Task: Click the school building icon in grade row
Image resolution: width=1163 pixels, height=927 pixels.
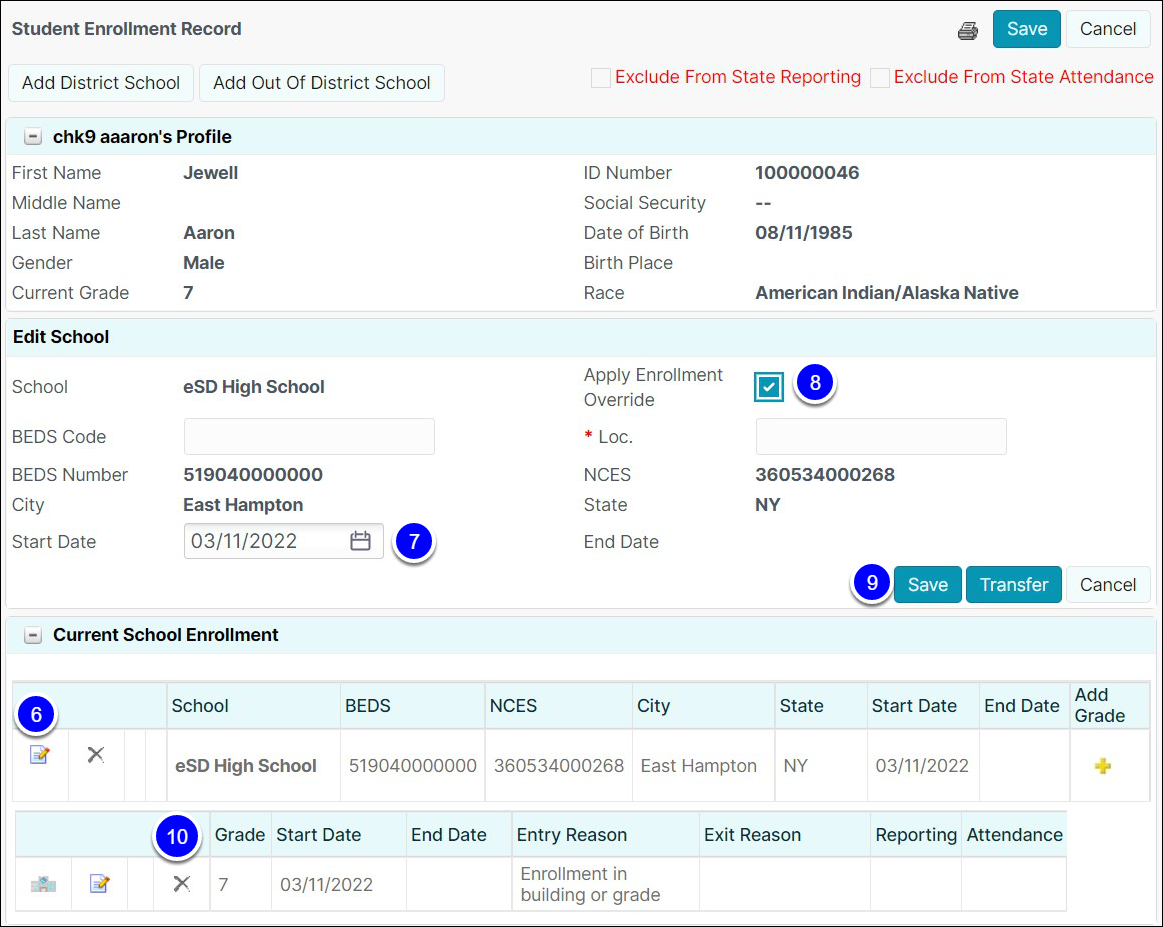Action: pos(43,884)
